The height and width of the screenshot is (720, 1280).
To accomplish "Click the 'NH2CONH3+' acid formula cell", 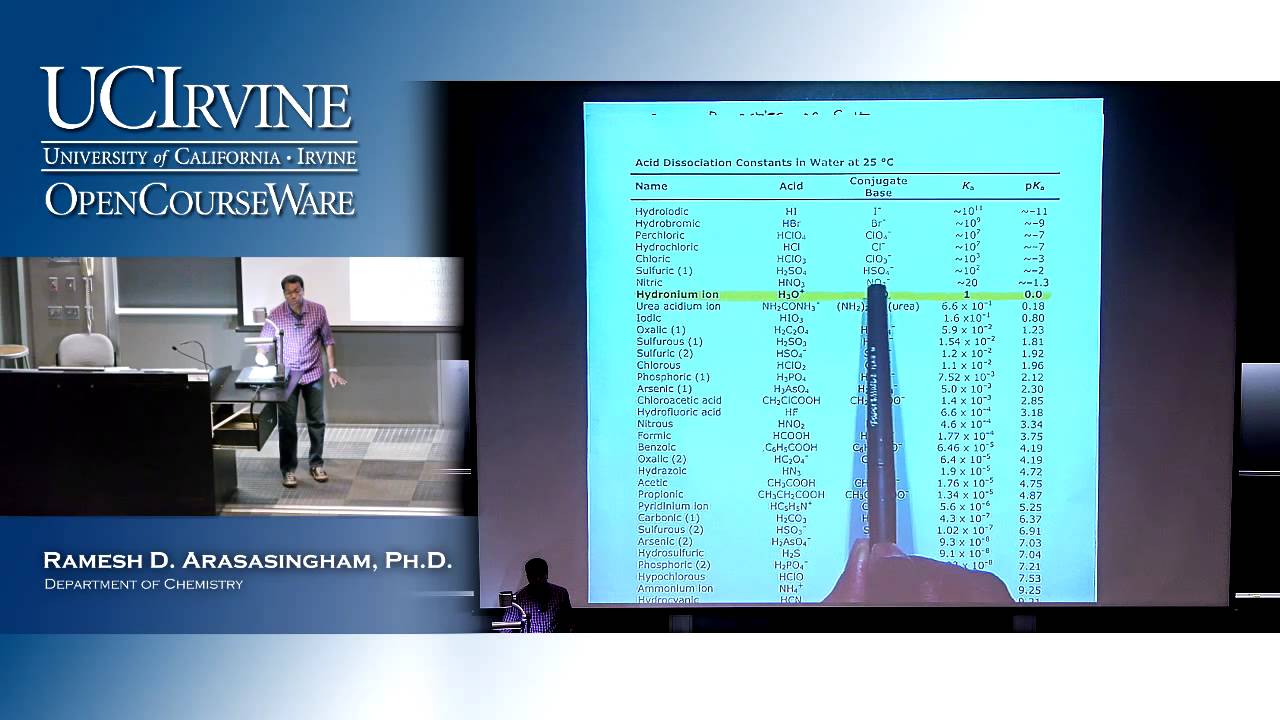I will click(x=791, y=306).
